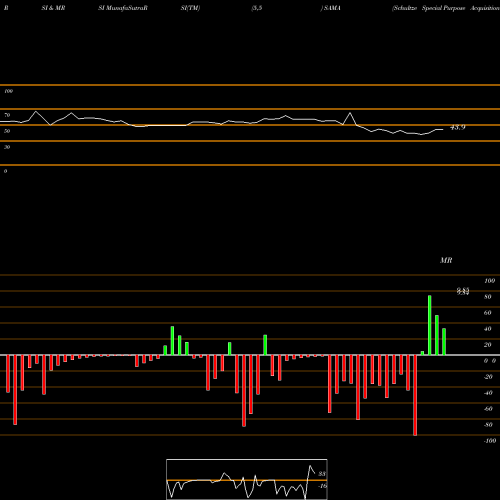The height and width of the screenshot is (500, 500).
Task: Click the 70 level label on RSI axis
Action: 7,115
